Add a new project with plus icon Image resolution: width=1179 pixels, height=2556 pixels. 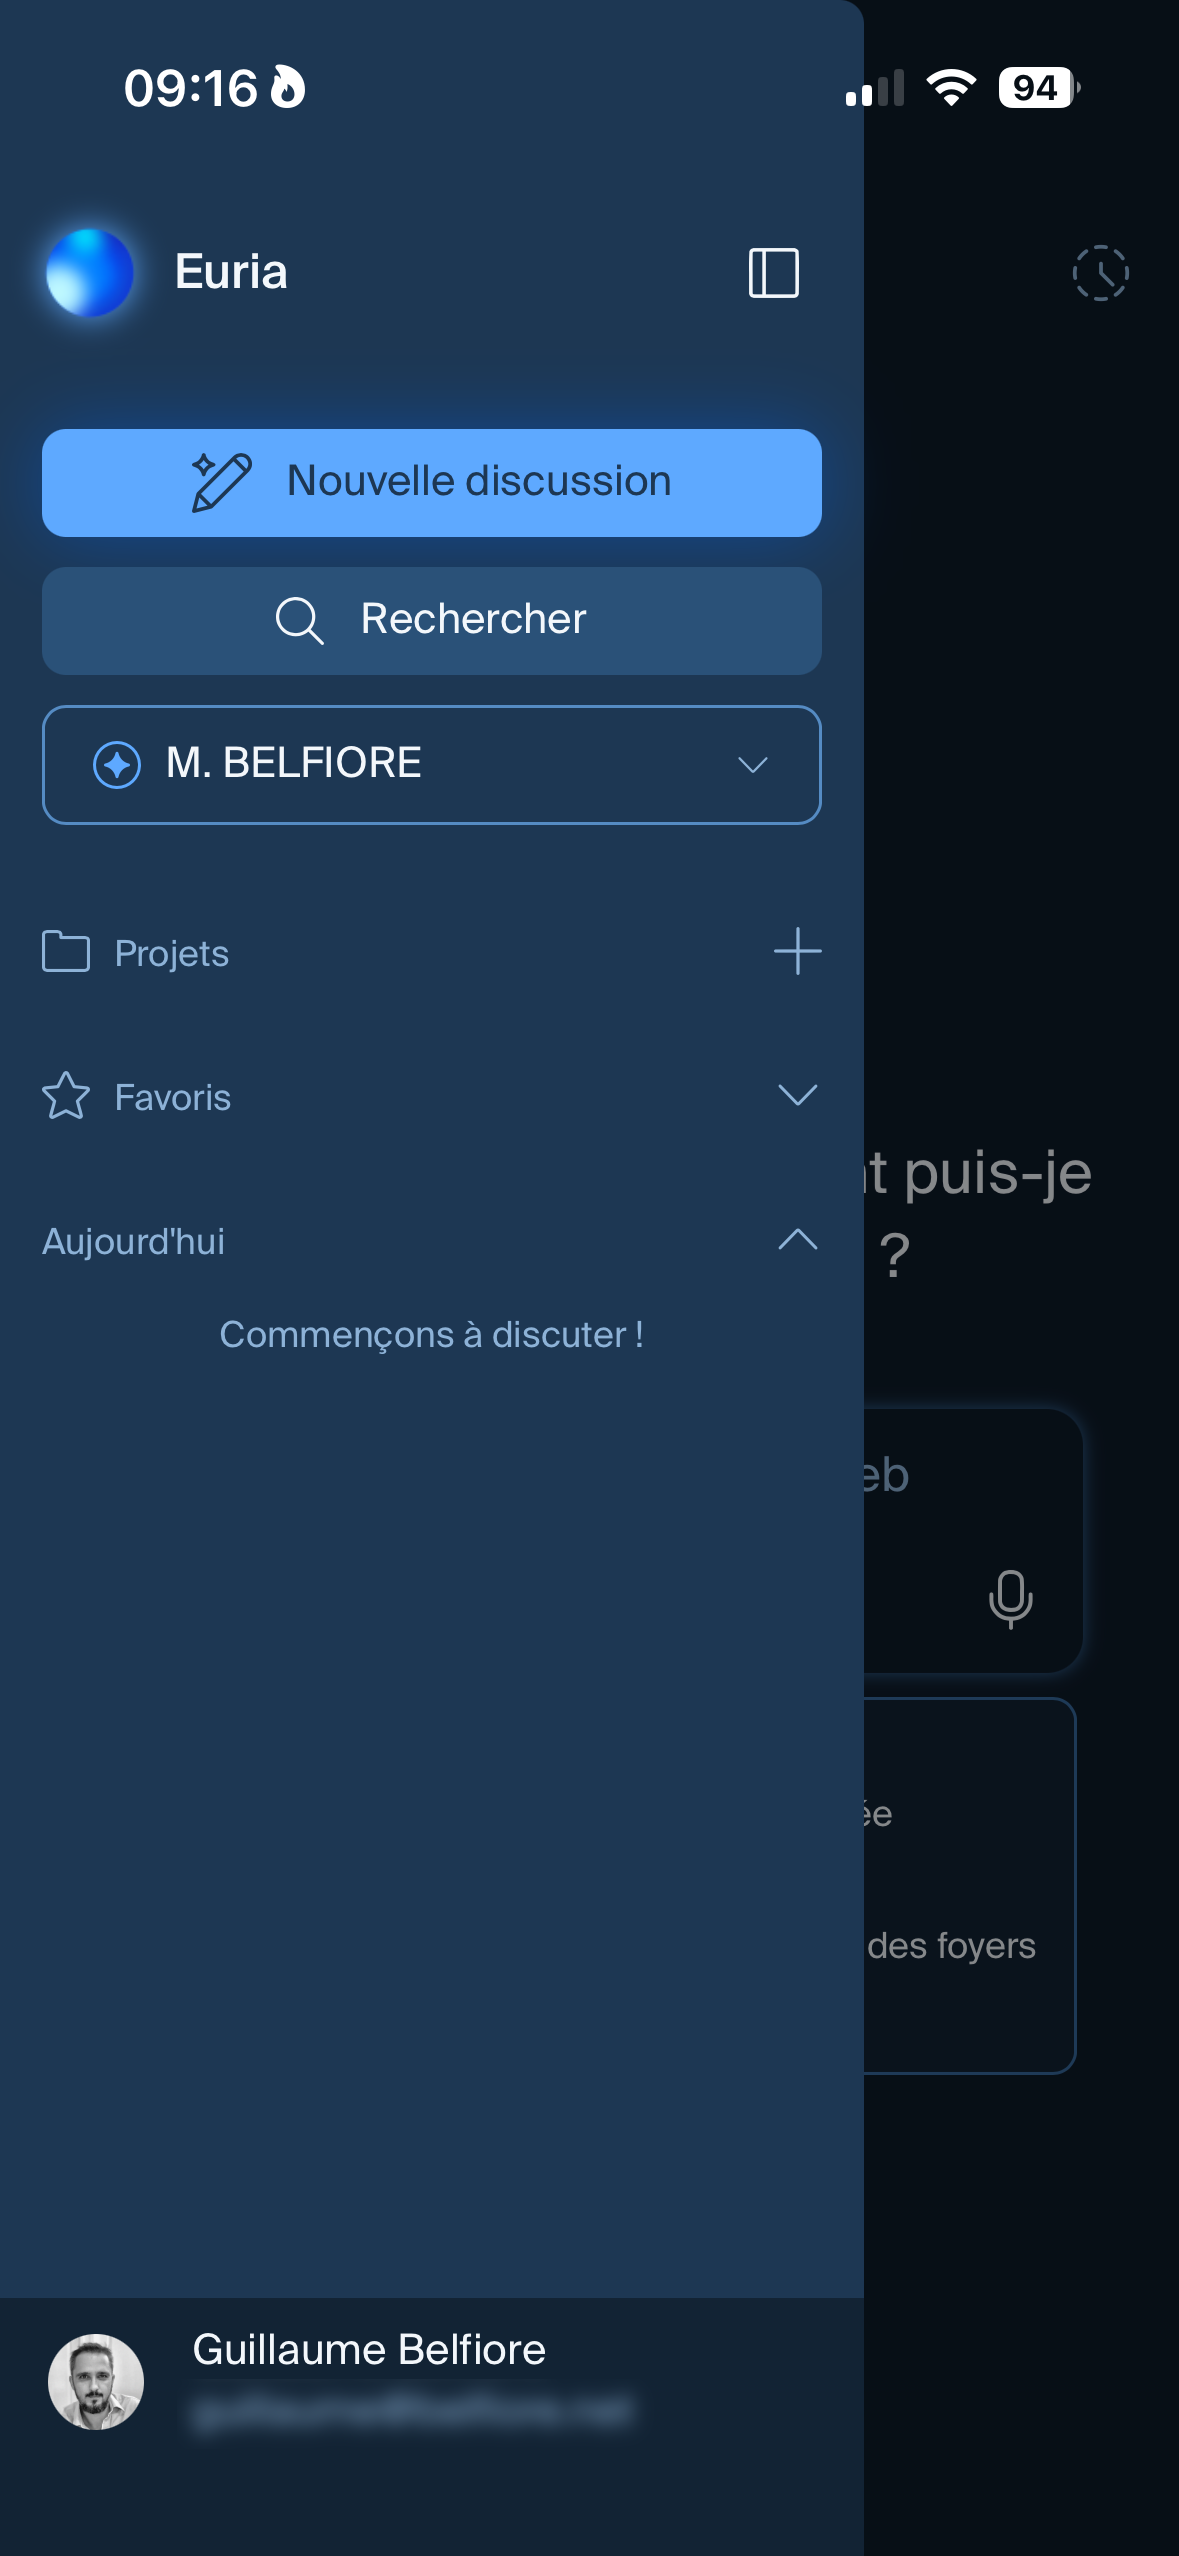797,951
